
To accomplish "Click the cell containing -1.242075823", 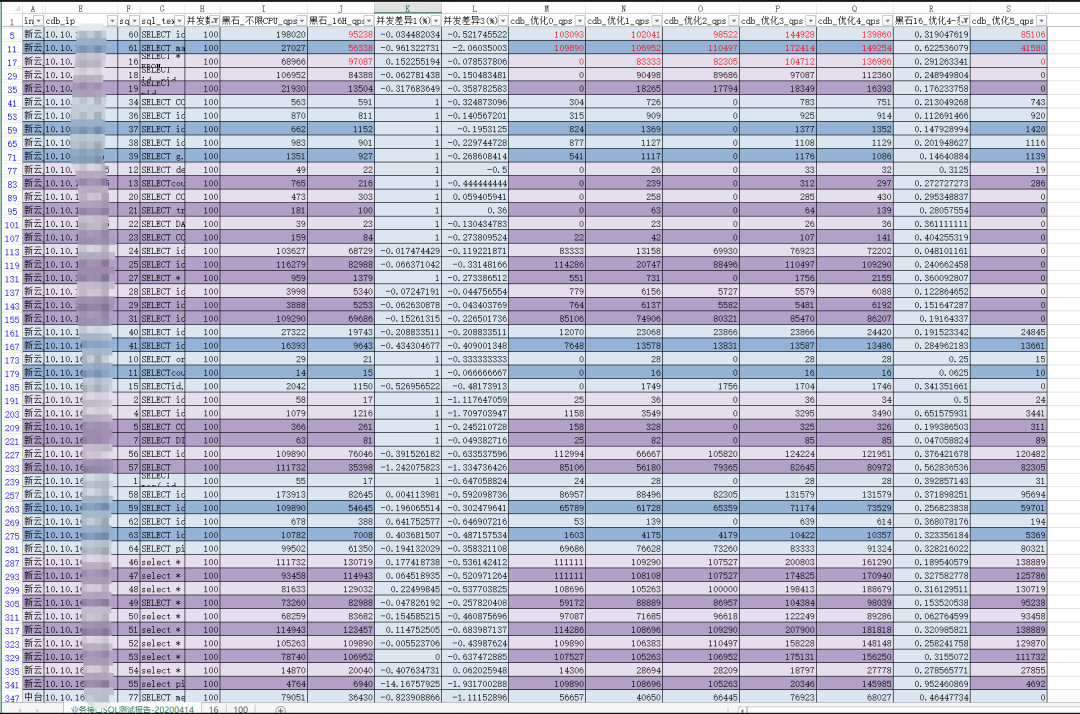I will point(408,468).
